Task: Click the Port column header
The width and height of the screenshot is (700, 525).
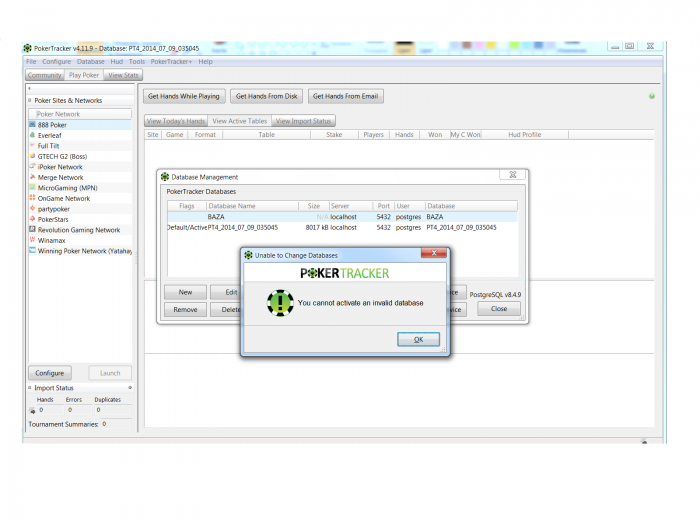Action: [383, 206]
